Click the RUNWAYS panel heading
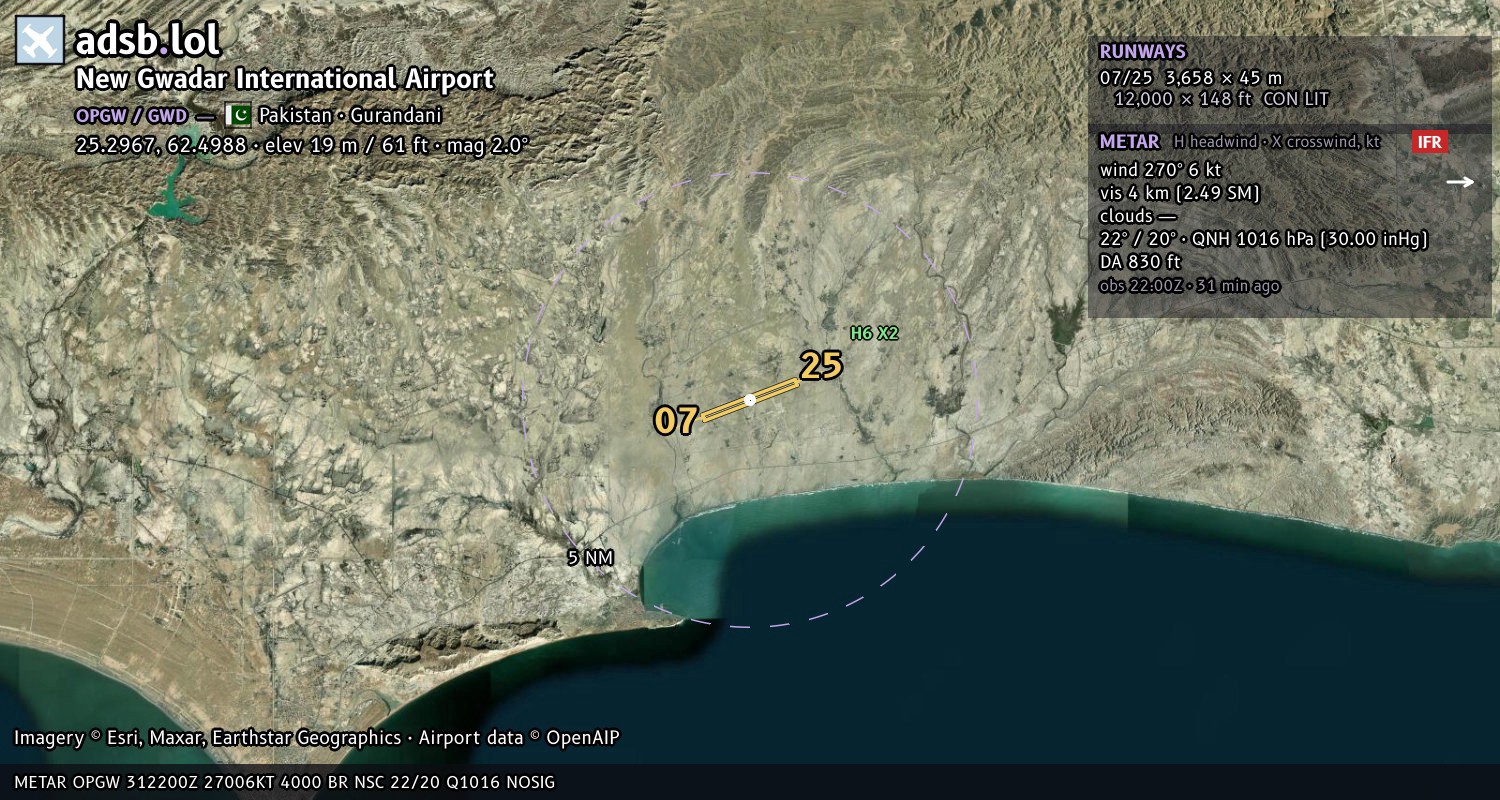 (1142, 52)
